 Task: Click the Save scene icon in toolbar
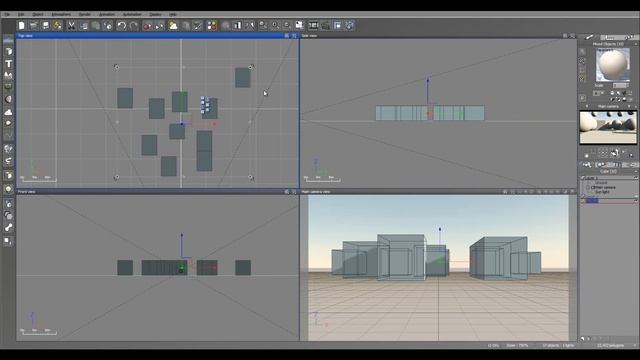pyautogui.click(x=45, y=26)
